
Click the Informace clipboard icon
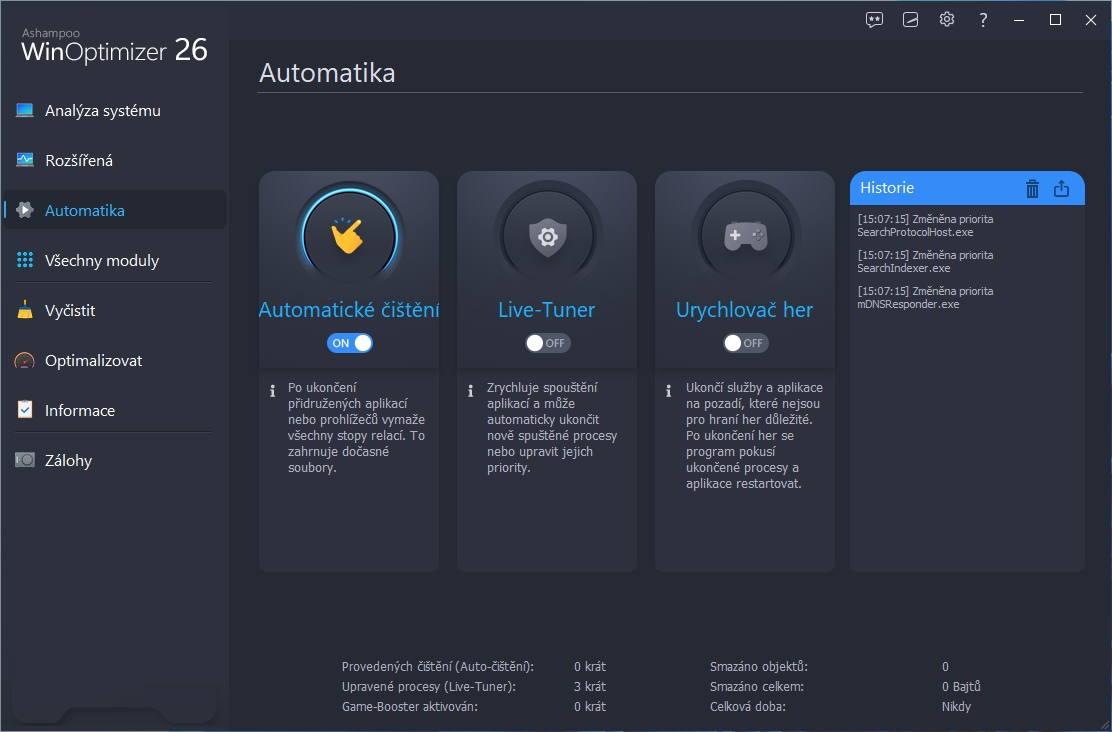tap(25, 410)
